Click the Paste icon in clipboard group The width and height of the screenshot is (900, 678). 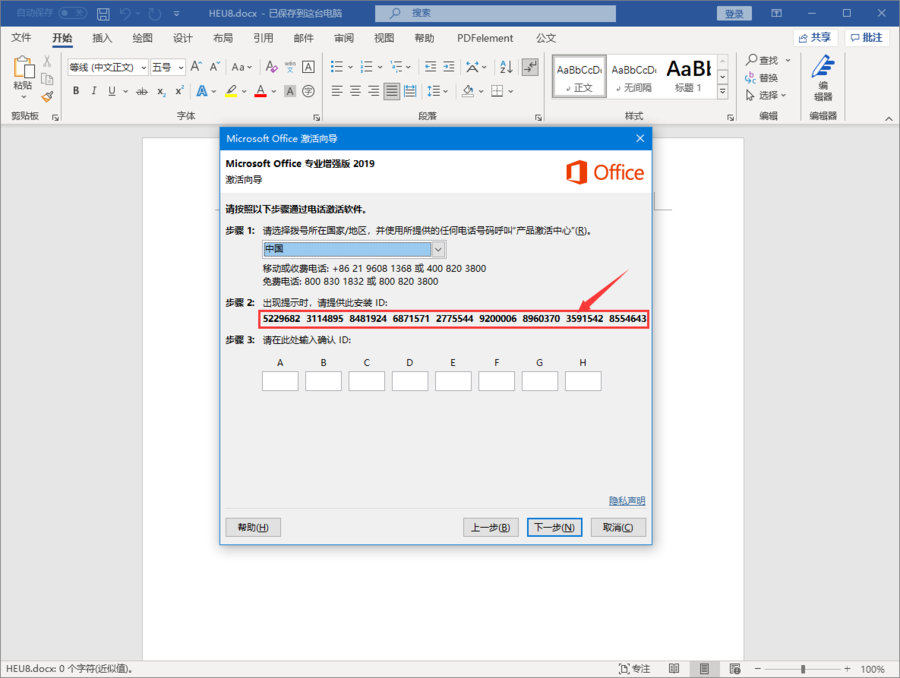pos(22,72)
